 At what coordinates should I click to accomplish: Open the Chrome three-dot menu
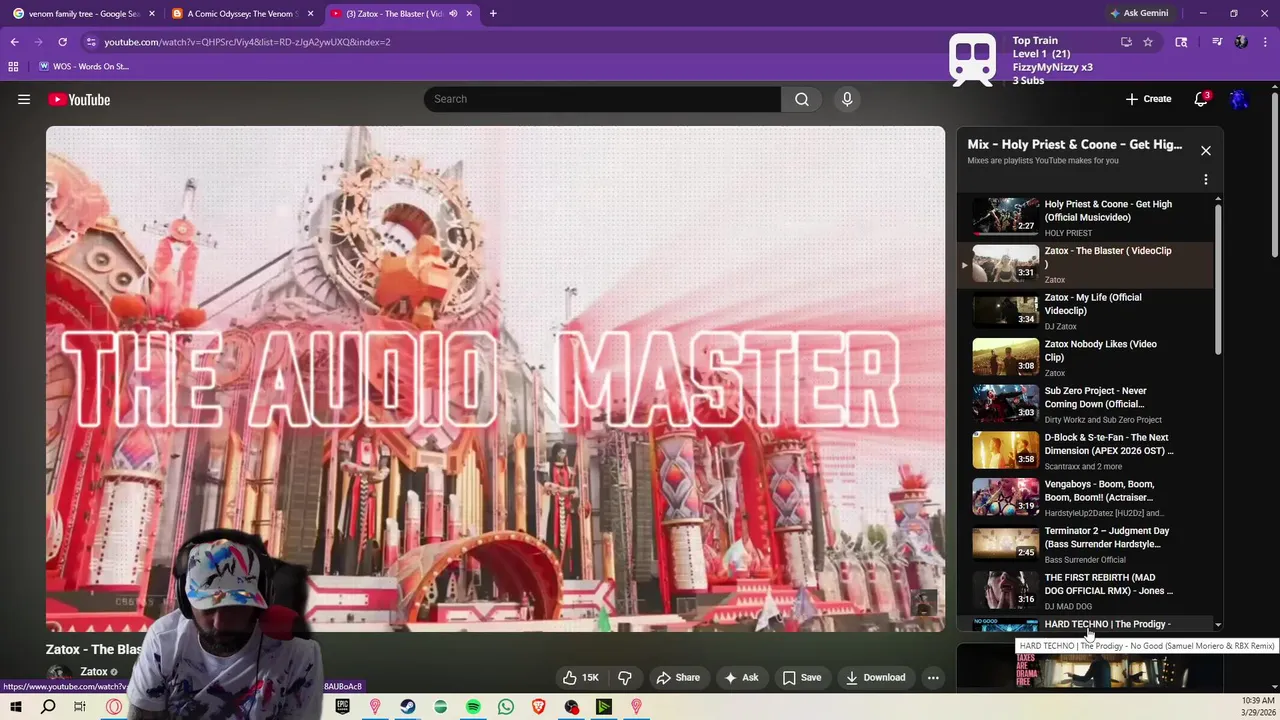1264,42
